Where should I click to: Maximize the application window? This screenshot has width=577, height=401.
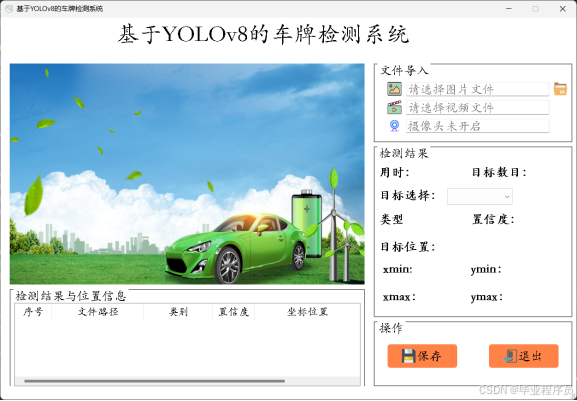536,9
